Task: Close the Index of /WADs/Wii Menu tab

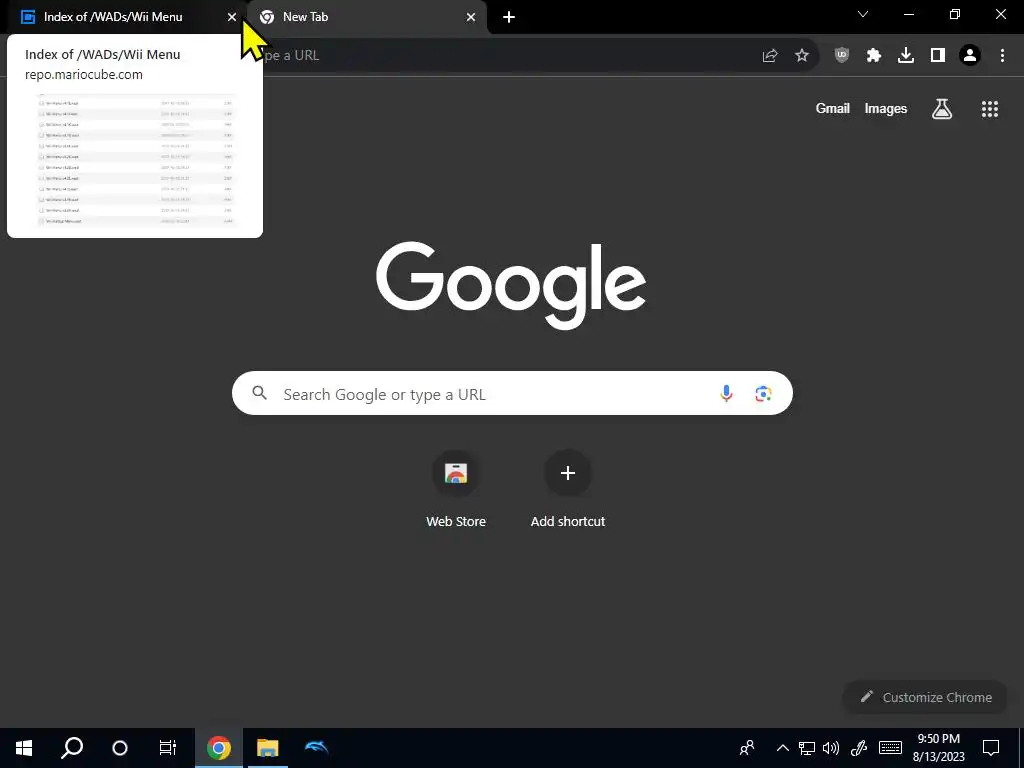Action: tap(232, 17)
